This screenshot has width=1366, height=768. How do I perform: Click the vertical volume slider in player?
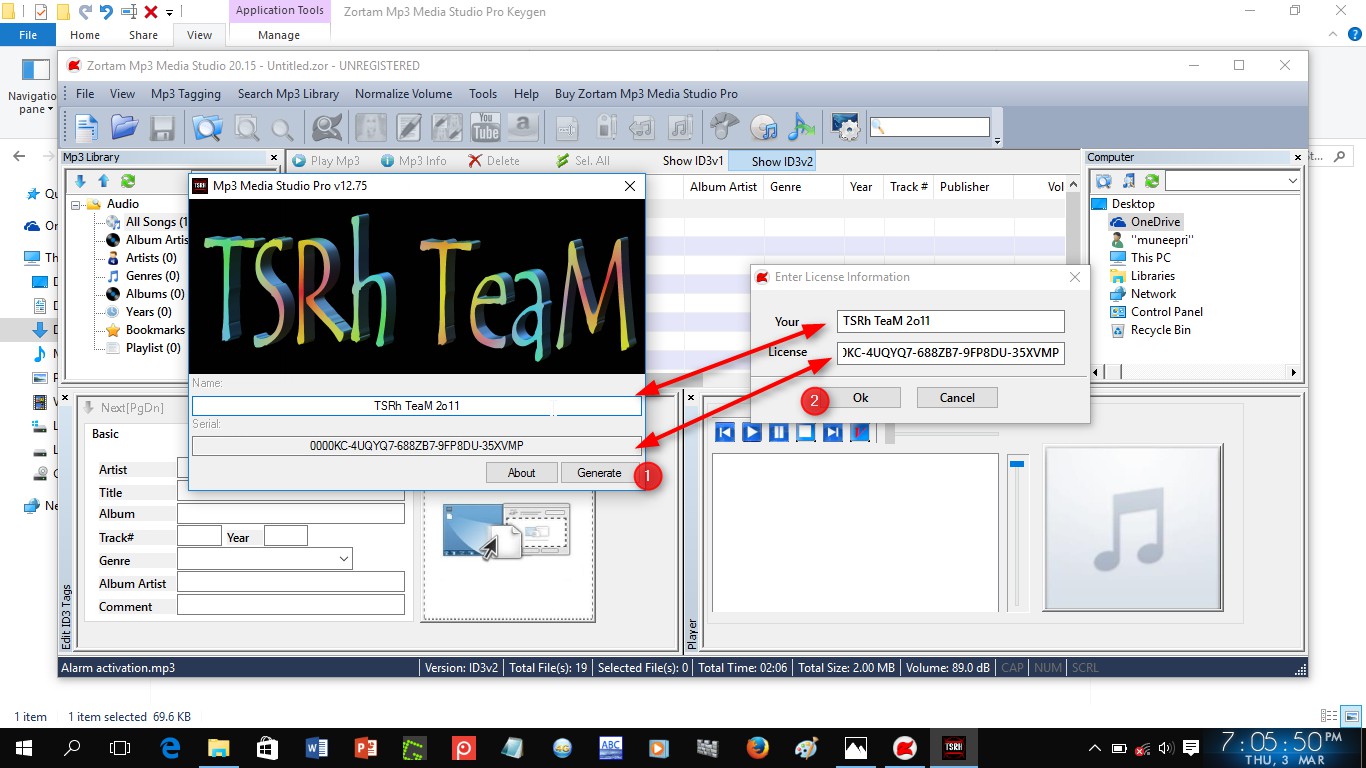[1017, 532]
